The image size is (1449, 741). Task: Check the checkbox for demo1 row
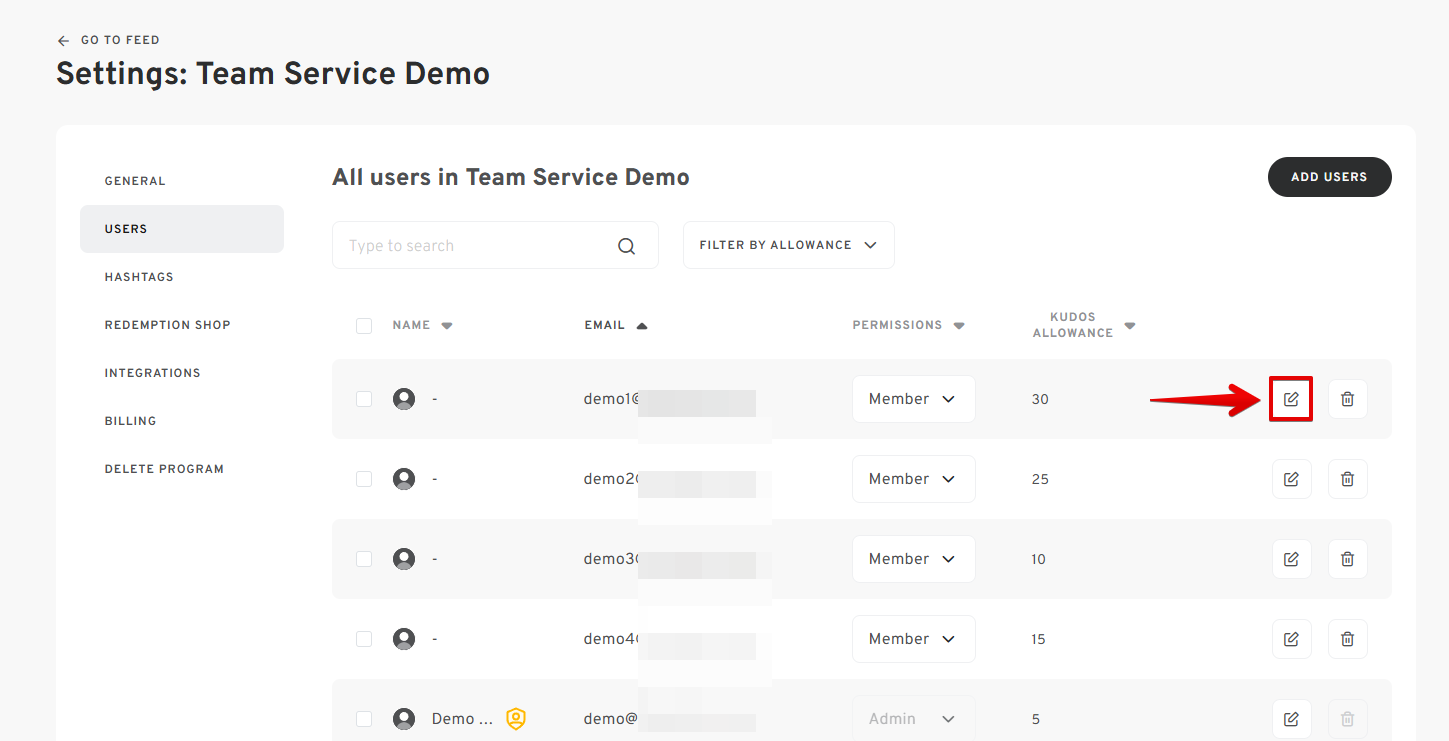pyautogui.click(x=364, y=399)
